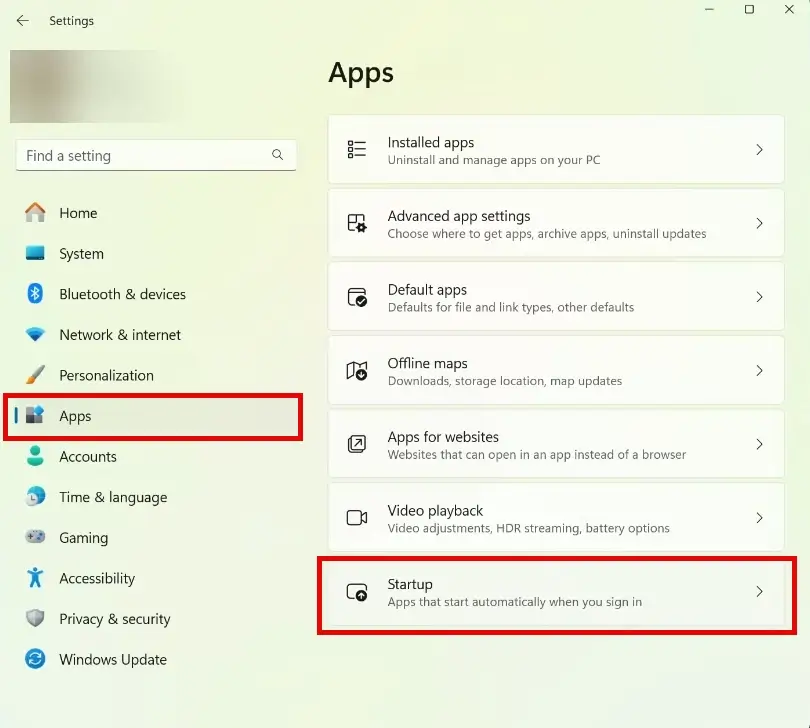Click the Home house icon
Image resolution: width=810 pixels, height=728 pixels.
pyautogui.click(x=35, y=212)
